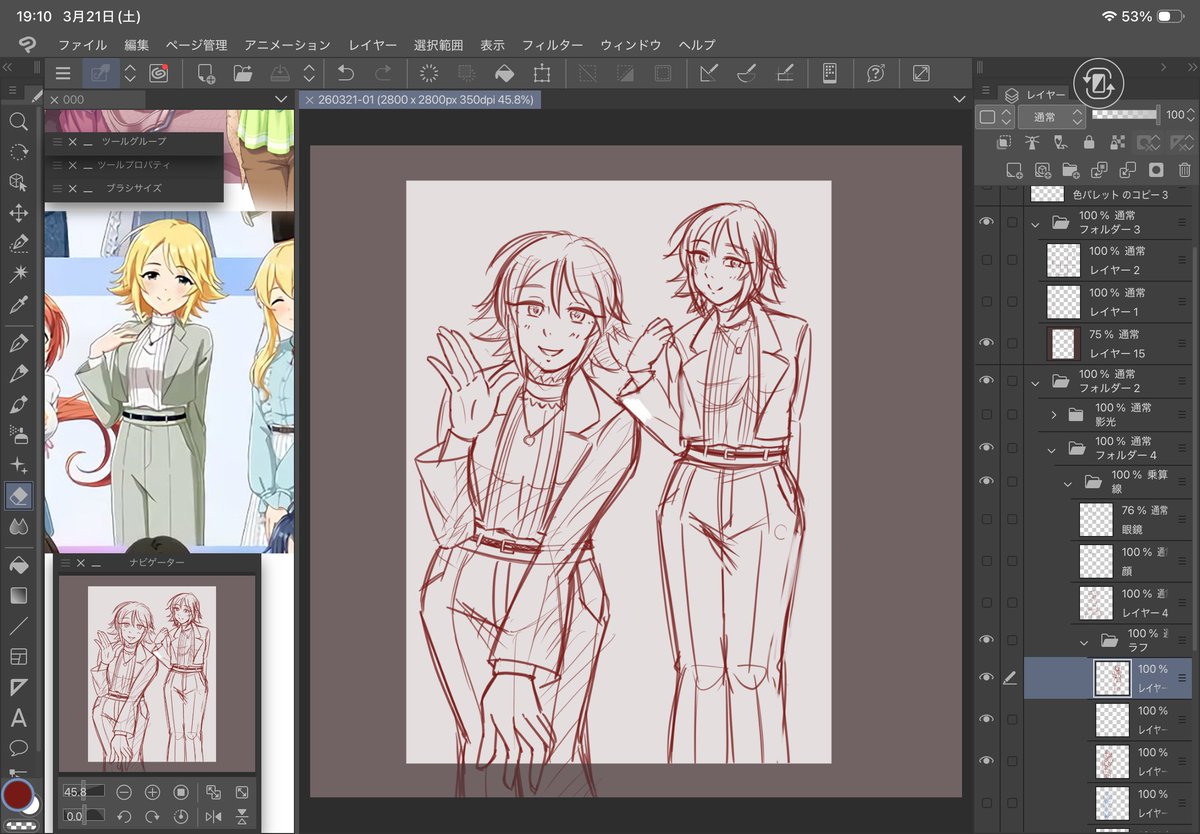Click the Navigator preview thumbnail
This screenshot has width=1200, height=834.
pyautogui.click(x=157, y=673)
